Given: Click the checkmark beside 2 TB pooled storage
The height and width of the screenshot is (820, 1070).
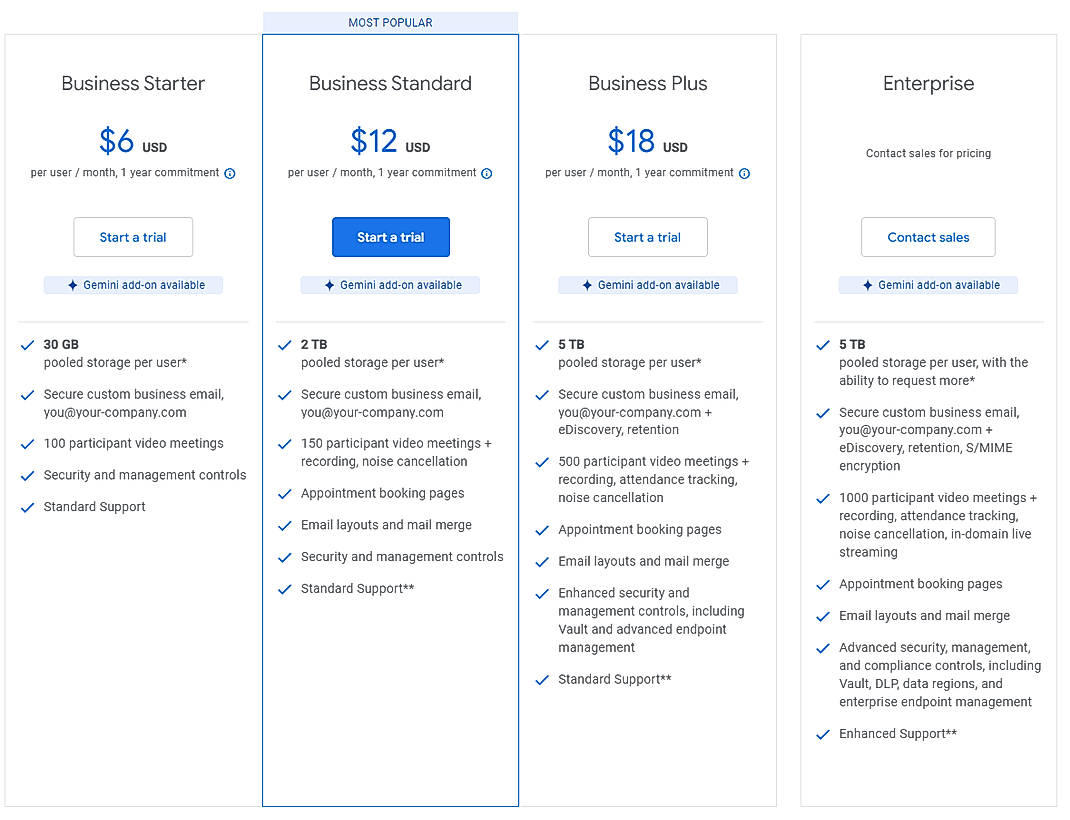Looking at the screenshot, I should [x=284, y=345].
